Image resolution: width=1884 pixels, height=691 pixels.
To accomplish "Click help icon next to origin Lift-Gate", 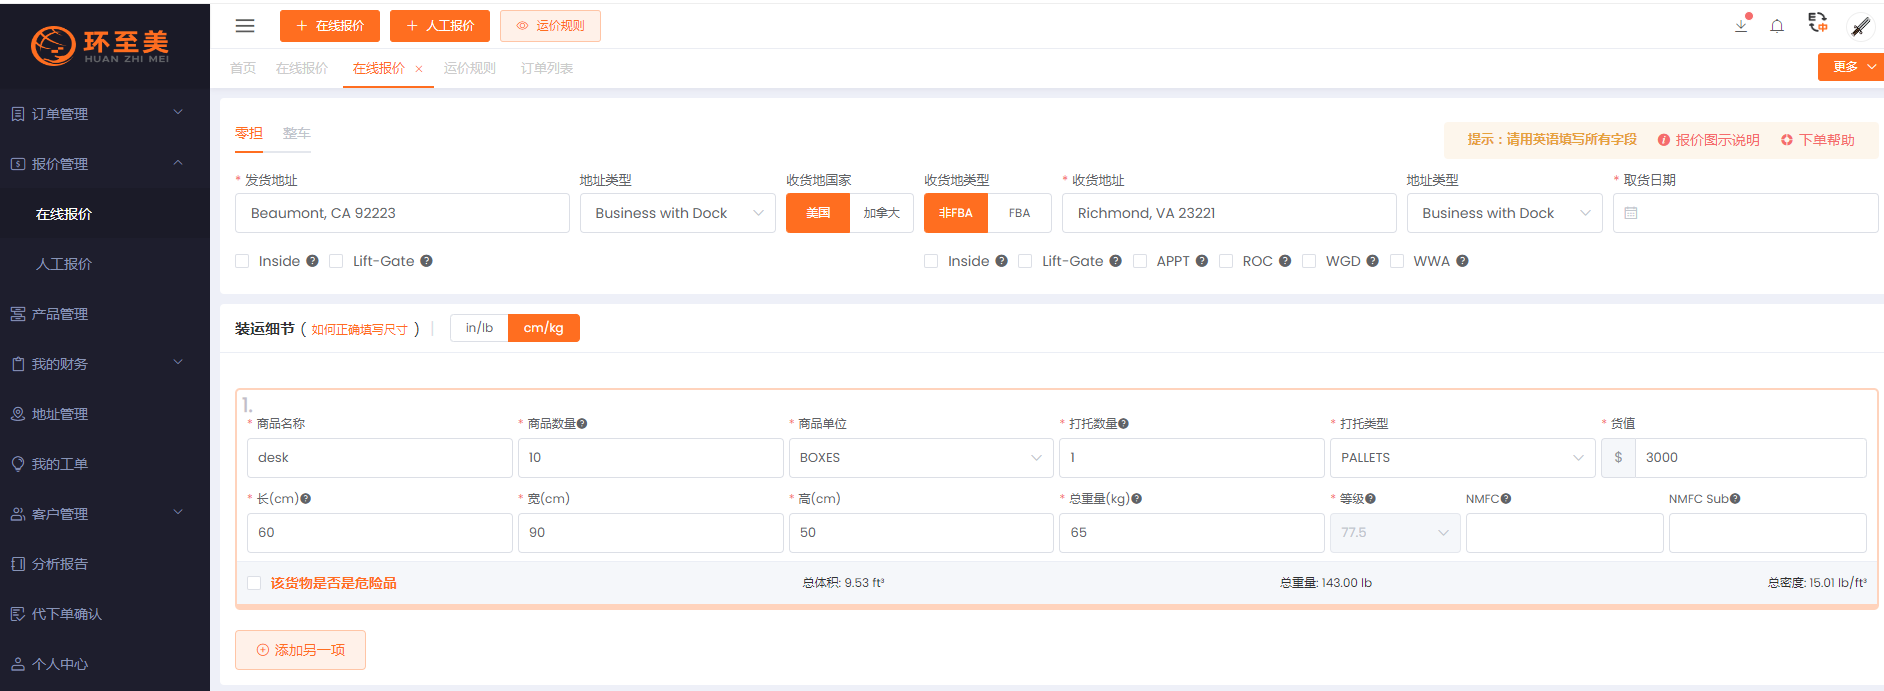I will [x=426, y=261].
